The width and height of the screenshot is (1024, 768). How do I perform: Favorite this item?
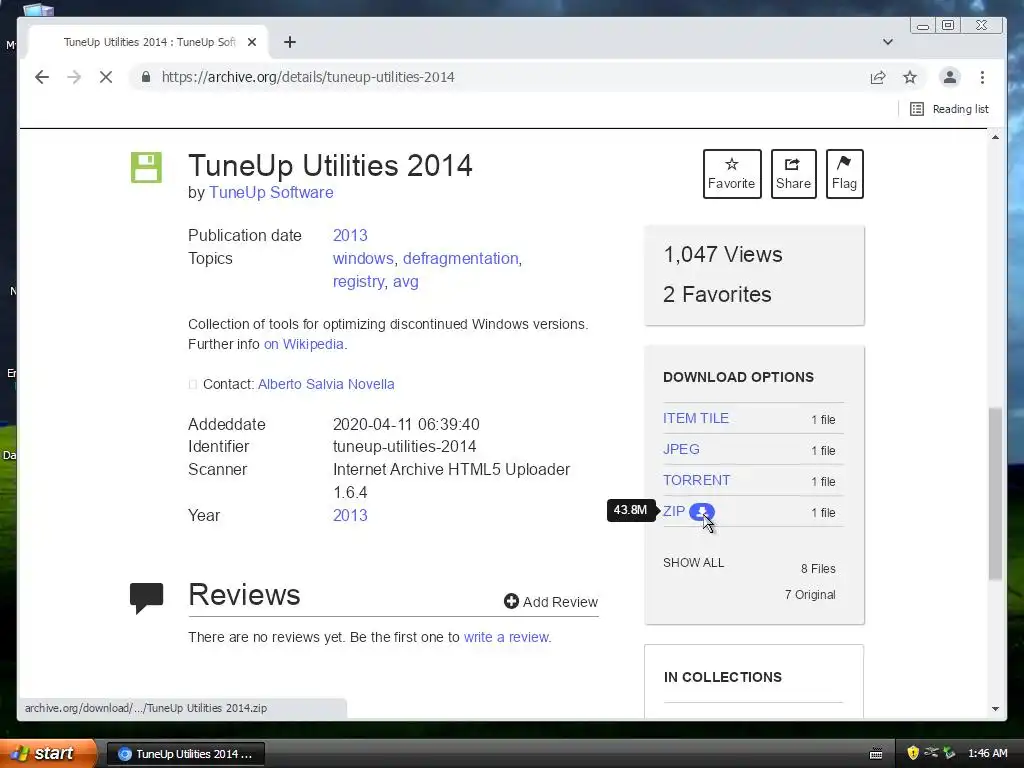tap(732, 174)
